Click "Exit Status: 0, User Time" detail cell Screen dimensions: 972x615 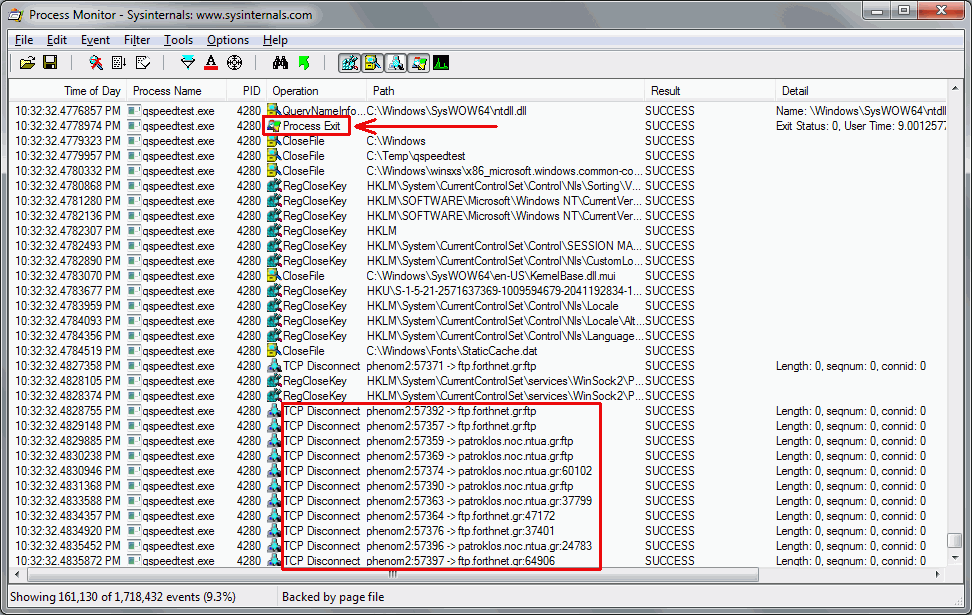pyautogui.click(x=861, y=126)
